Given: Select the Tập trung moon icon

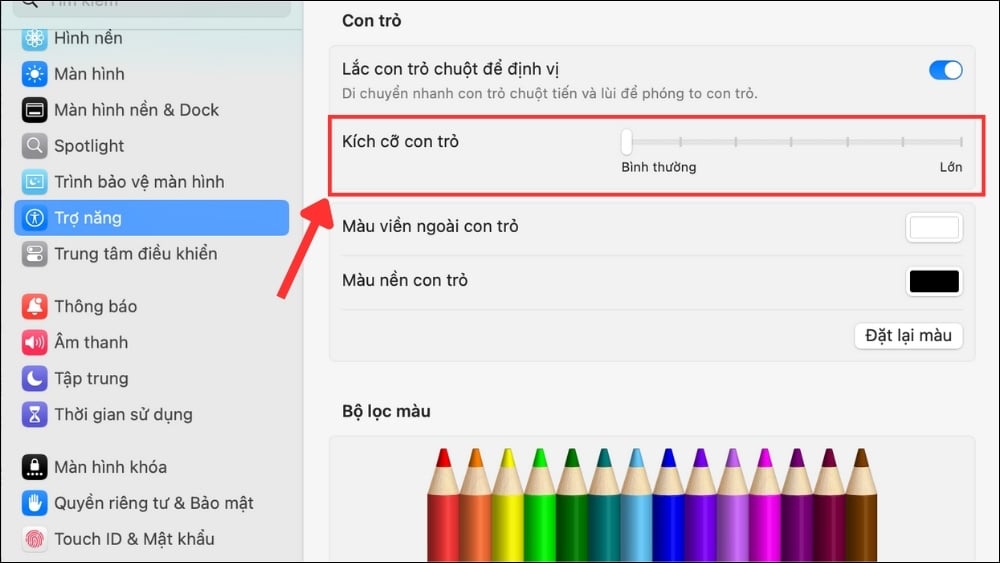Looking at the screenshot, I should [35, 378].
